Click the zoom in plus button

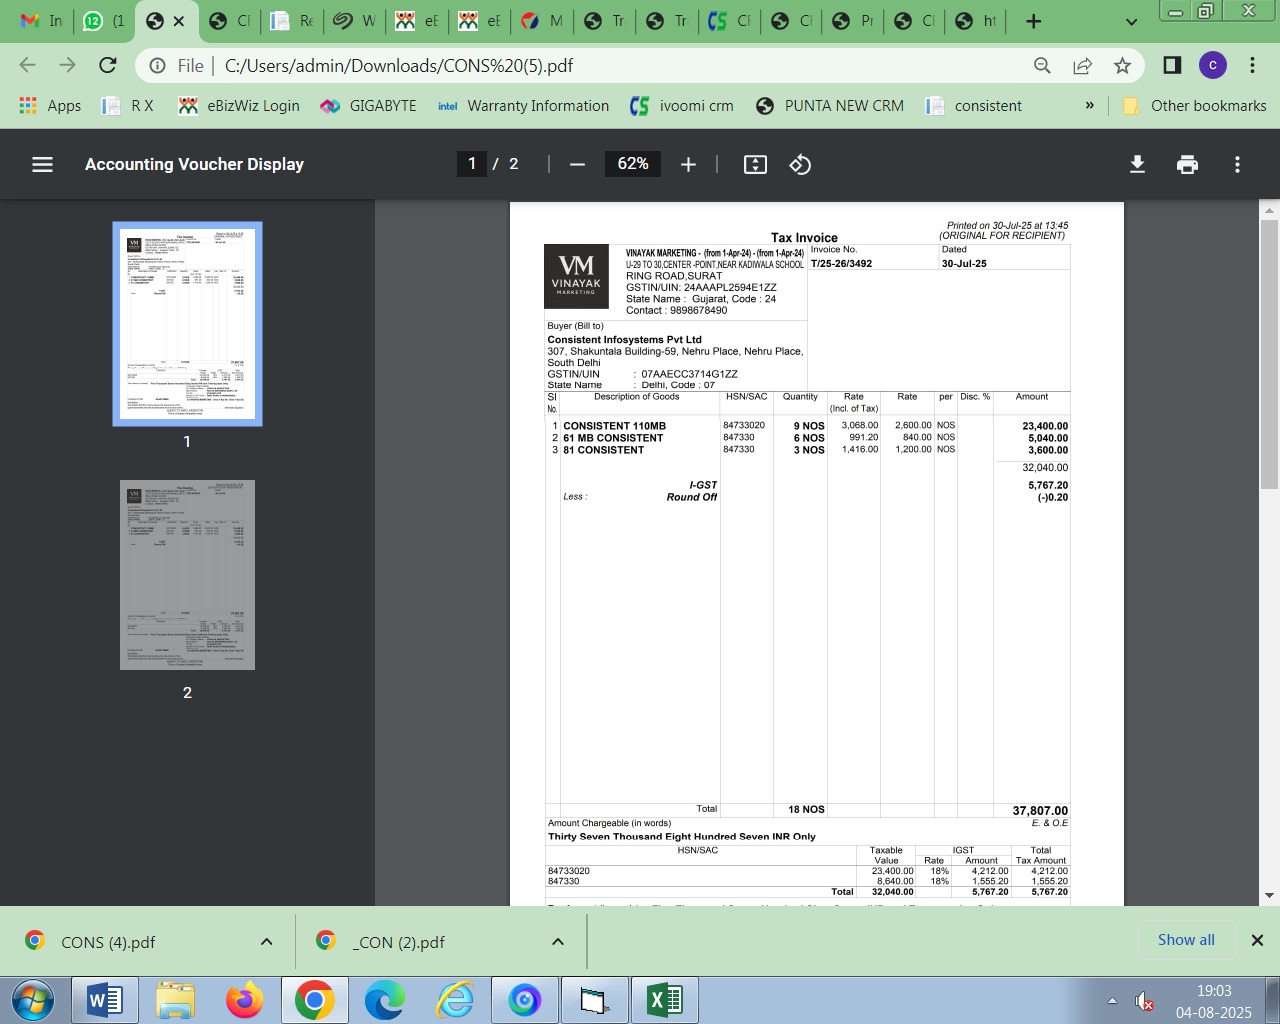tap(688, 164)
